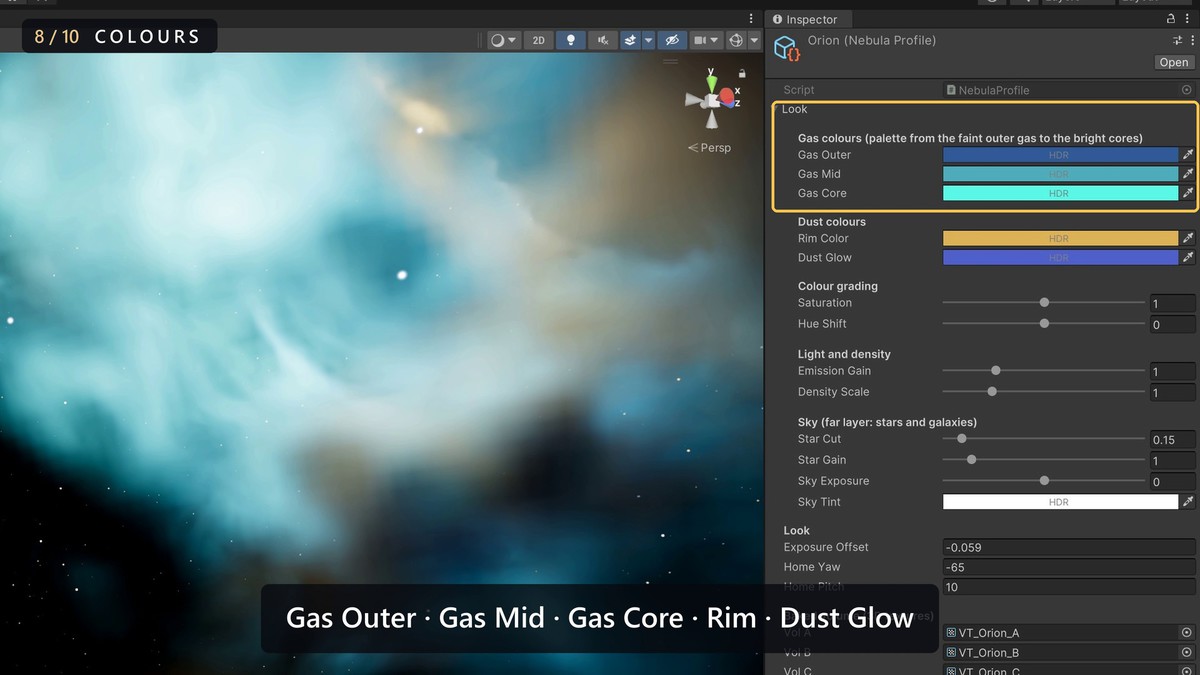Click the Sky Exposure slider handle
1200x675 pixels.
[x=1044, y=481]
